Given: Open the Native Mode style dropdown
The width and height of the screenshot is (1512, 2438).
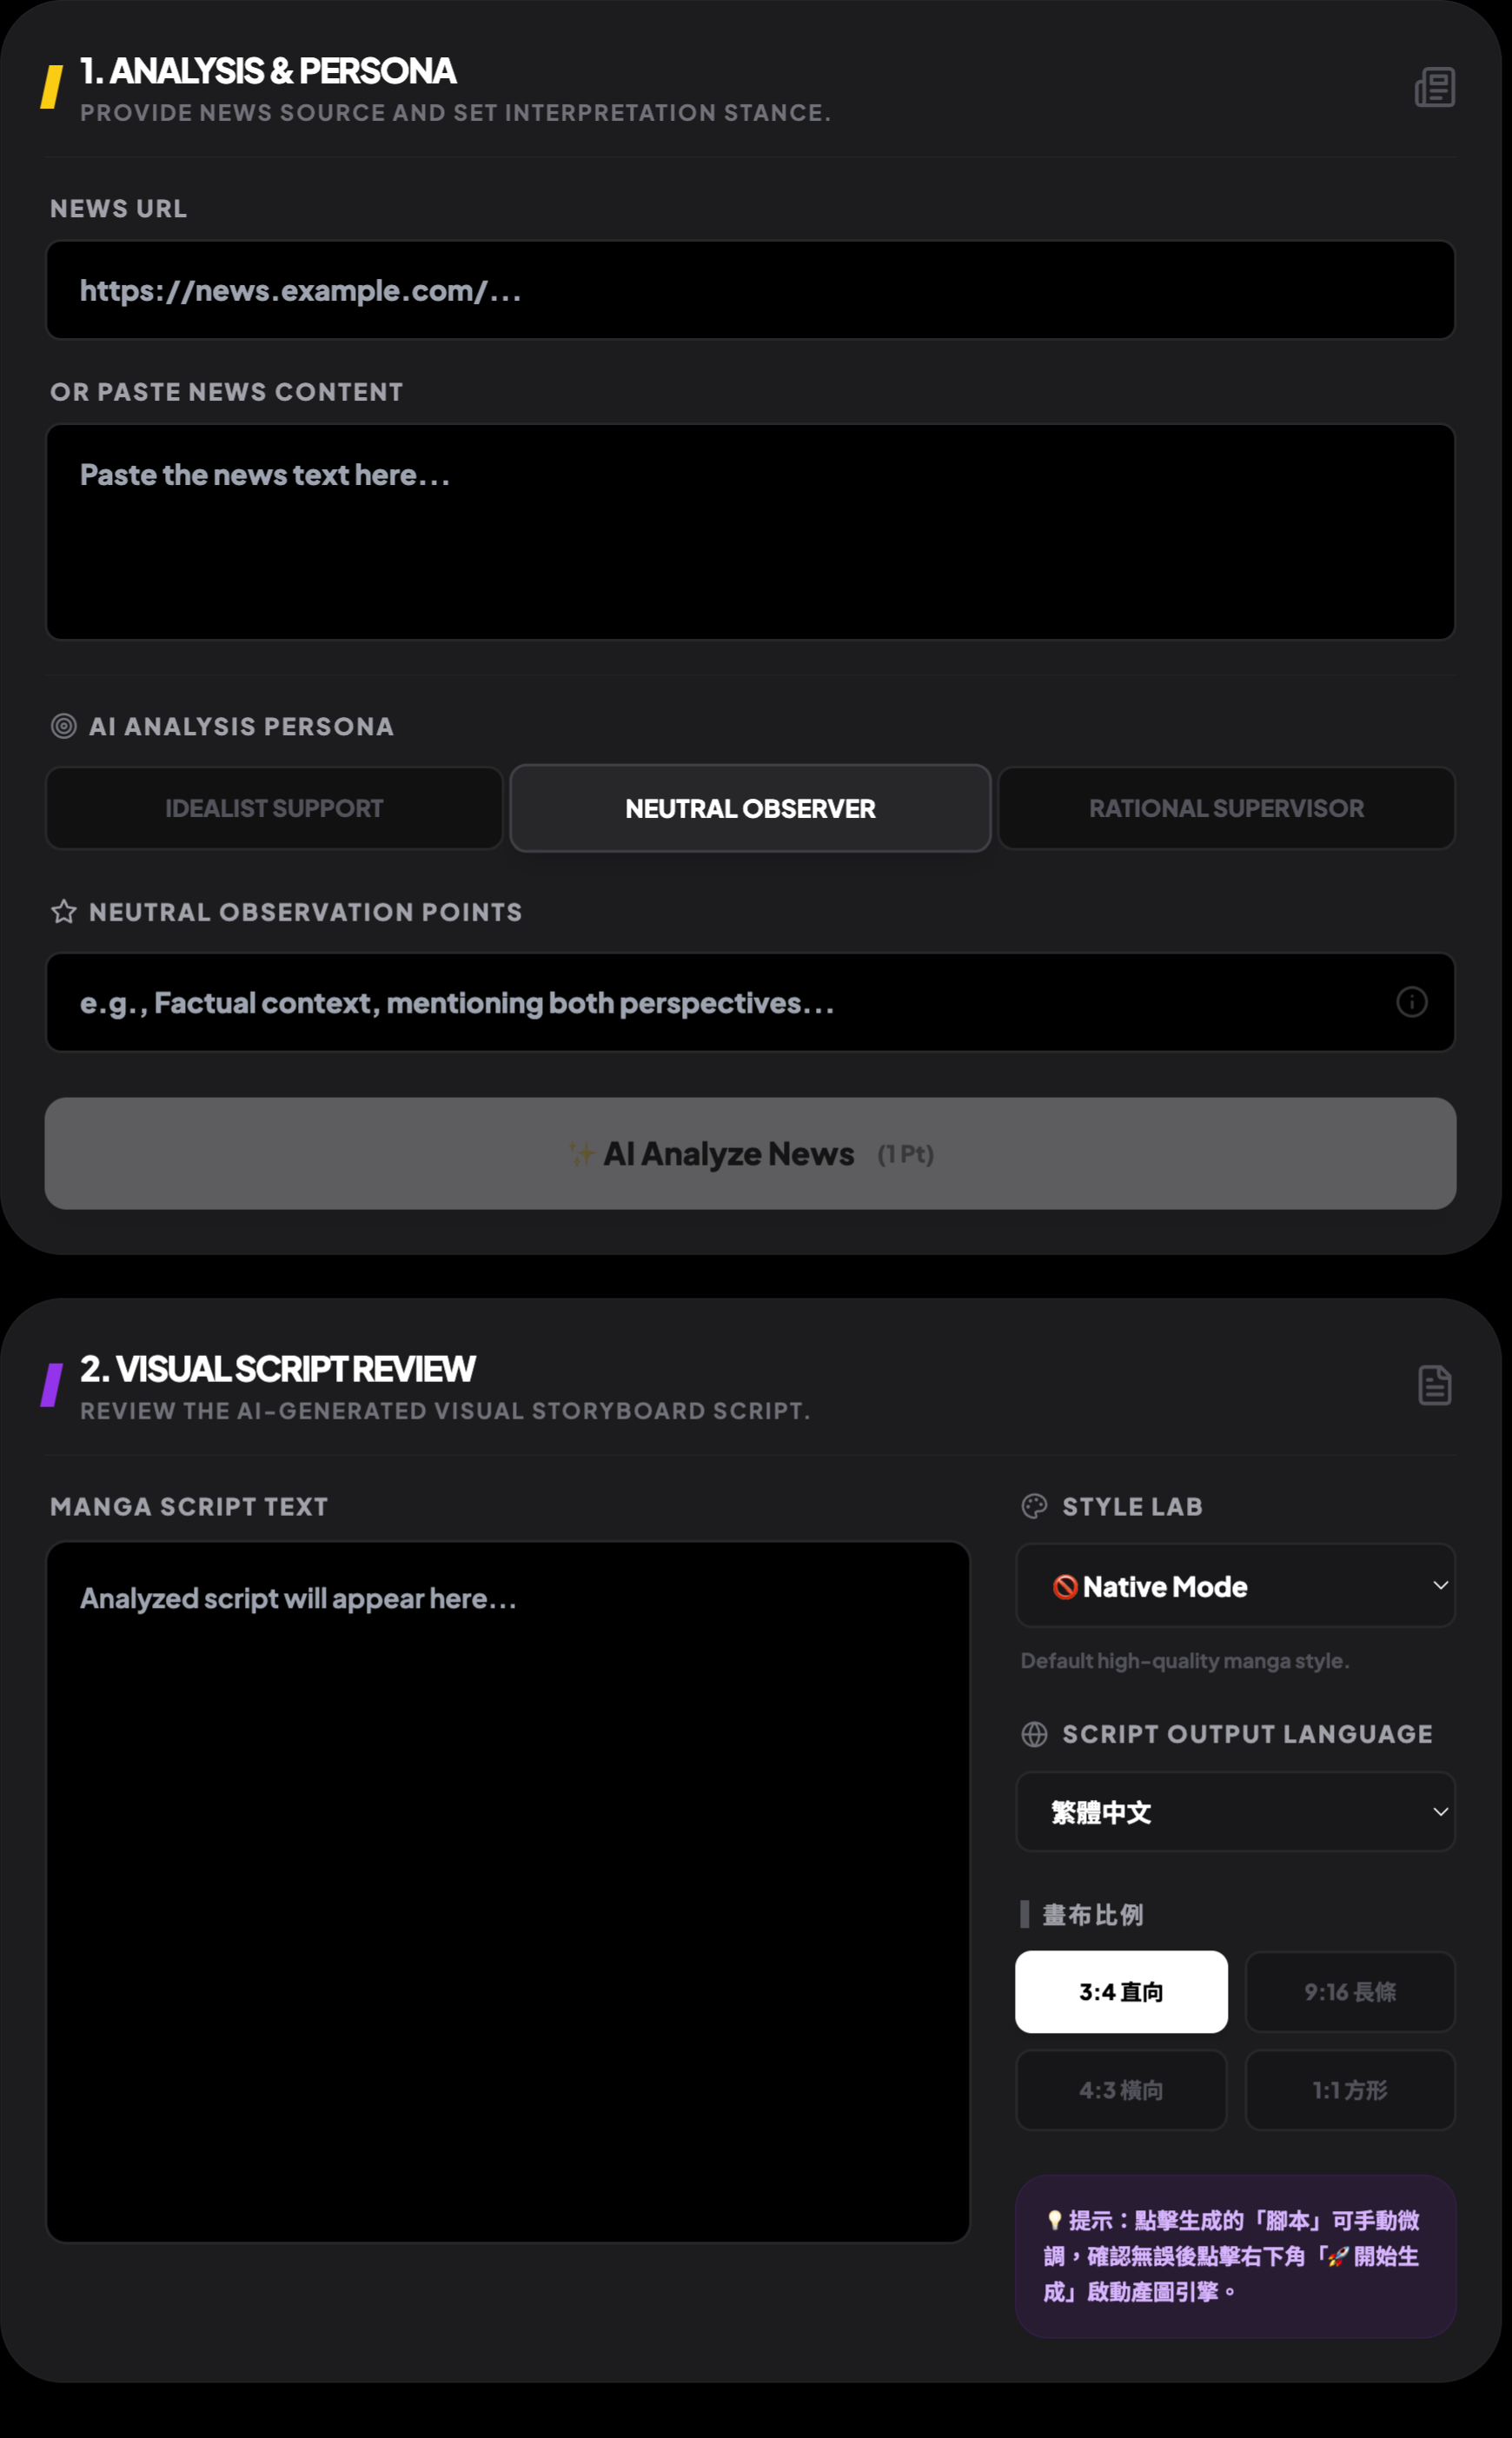Looking at the screenshot, I should pos(1235,1586).
